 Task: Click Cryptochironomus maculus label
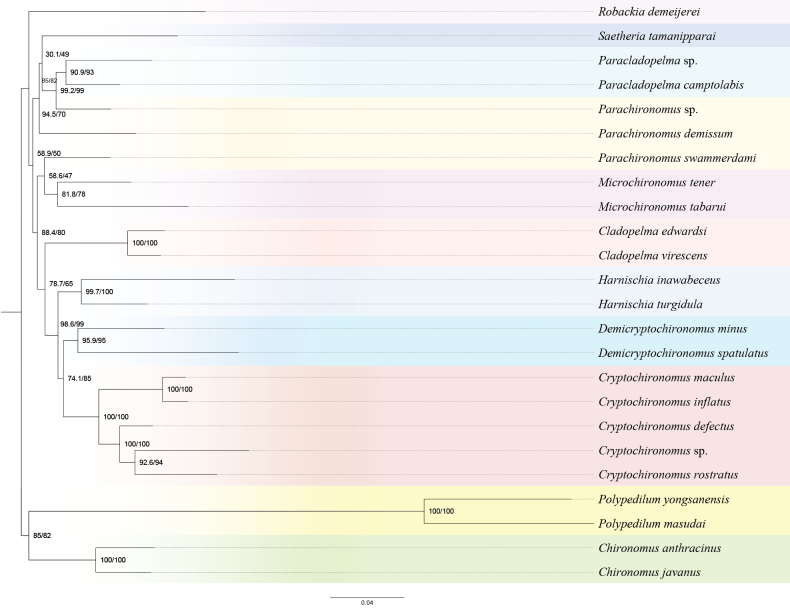[667, 378]
